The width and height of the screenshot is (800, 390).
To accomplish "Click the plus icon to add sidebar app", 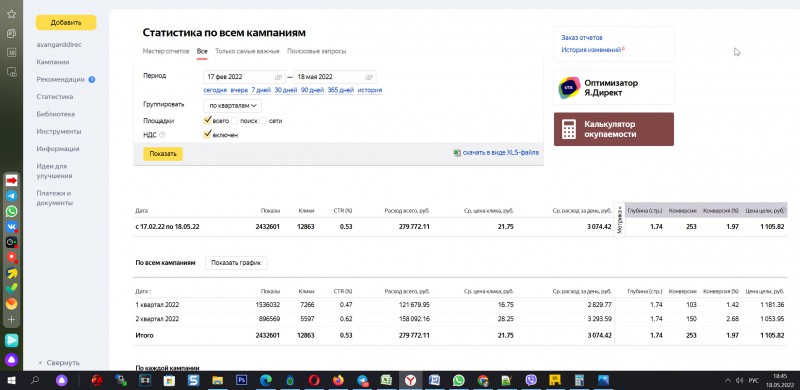I will [x=11, y=320].
